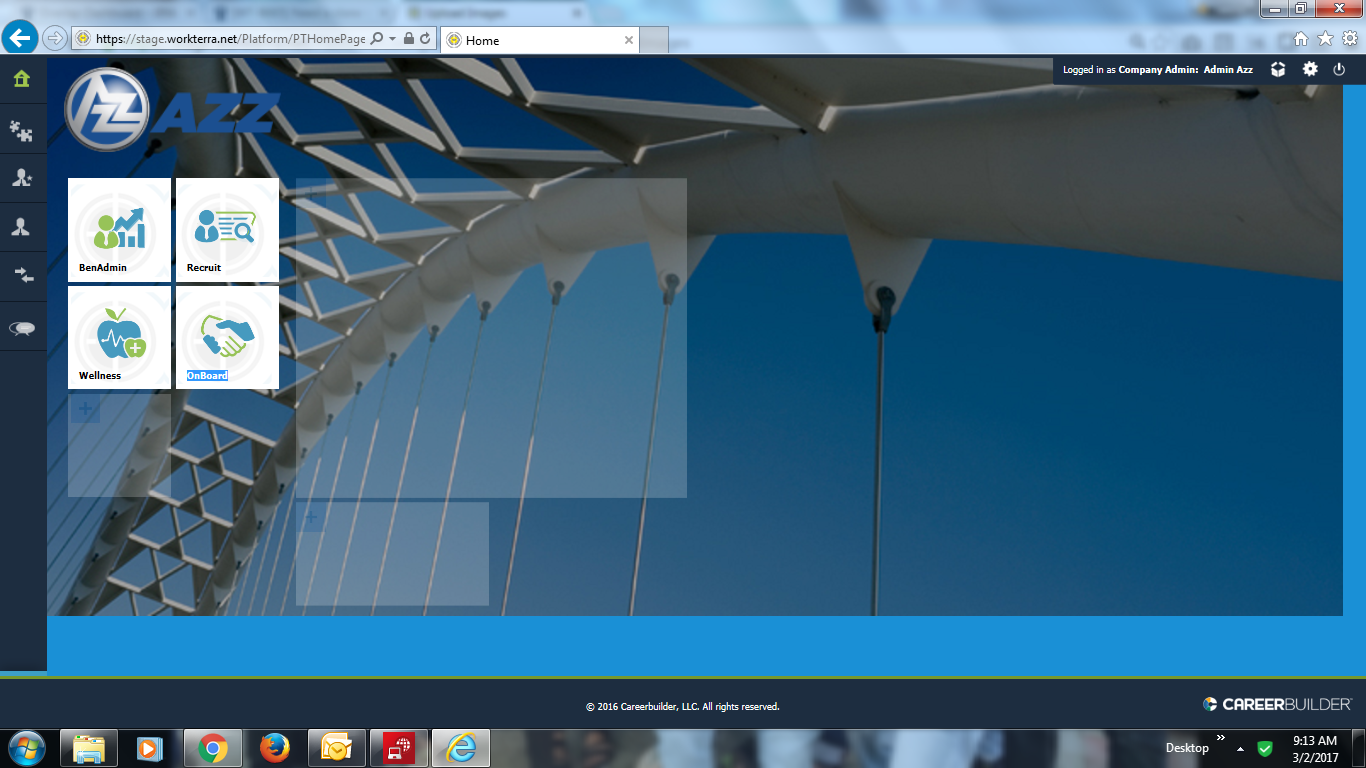Select the single person sidebar icon
This screenshot has height=768, width=1366.
[22, 227]
